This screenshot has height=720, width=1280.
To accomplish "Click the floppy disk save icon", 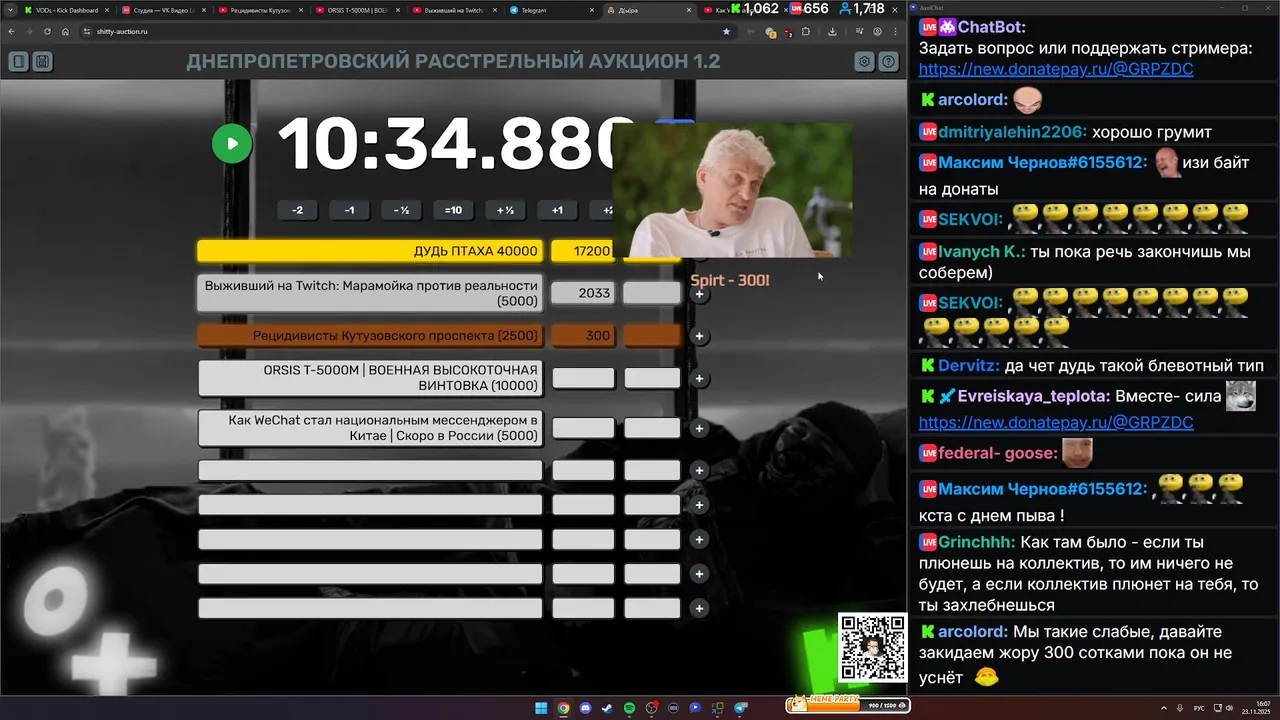I will point(42,62).
